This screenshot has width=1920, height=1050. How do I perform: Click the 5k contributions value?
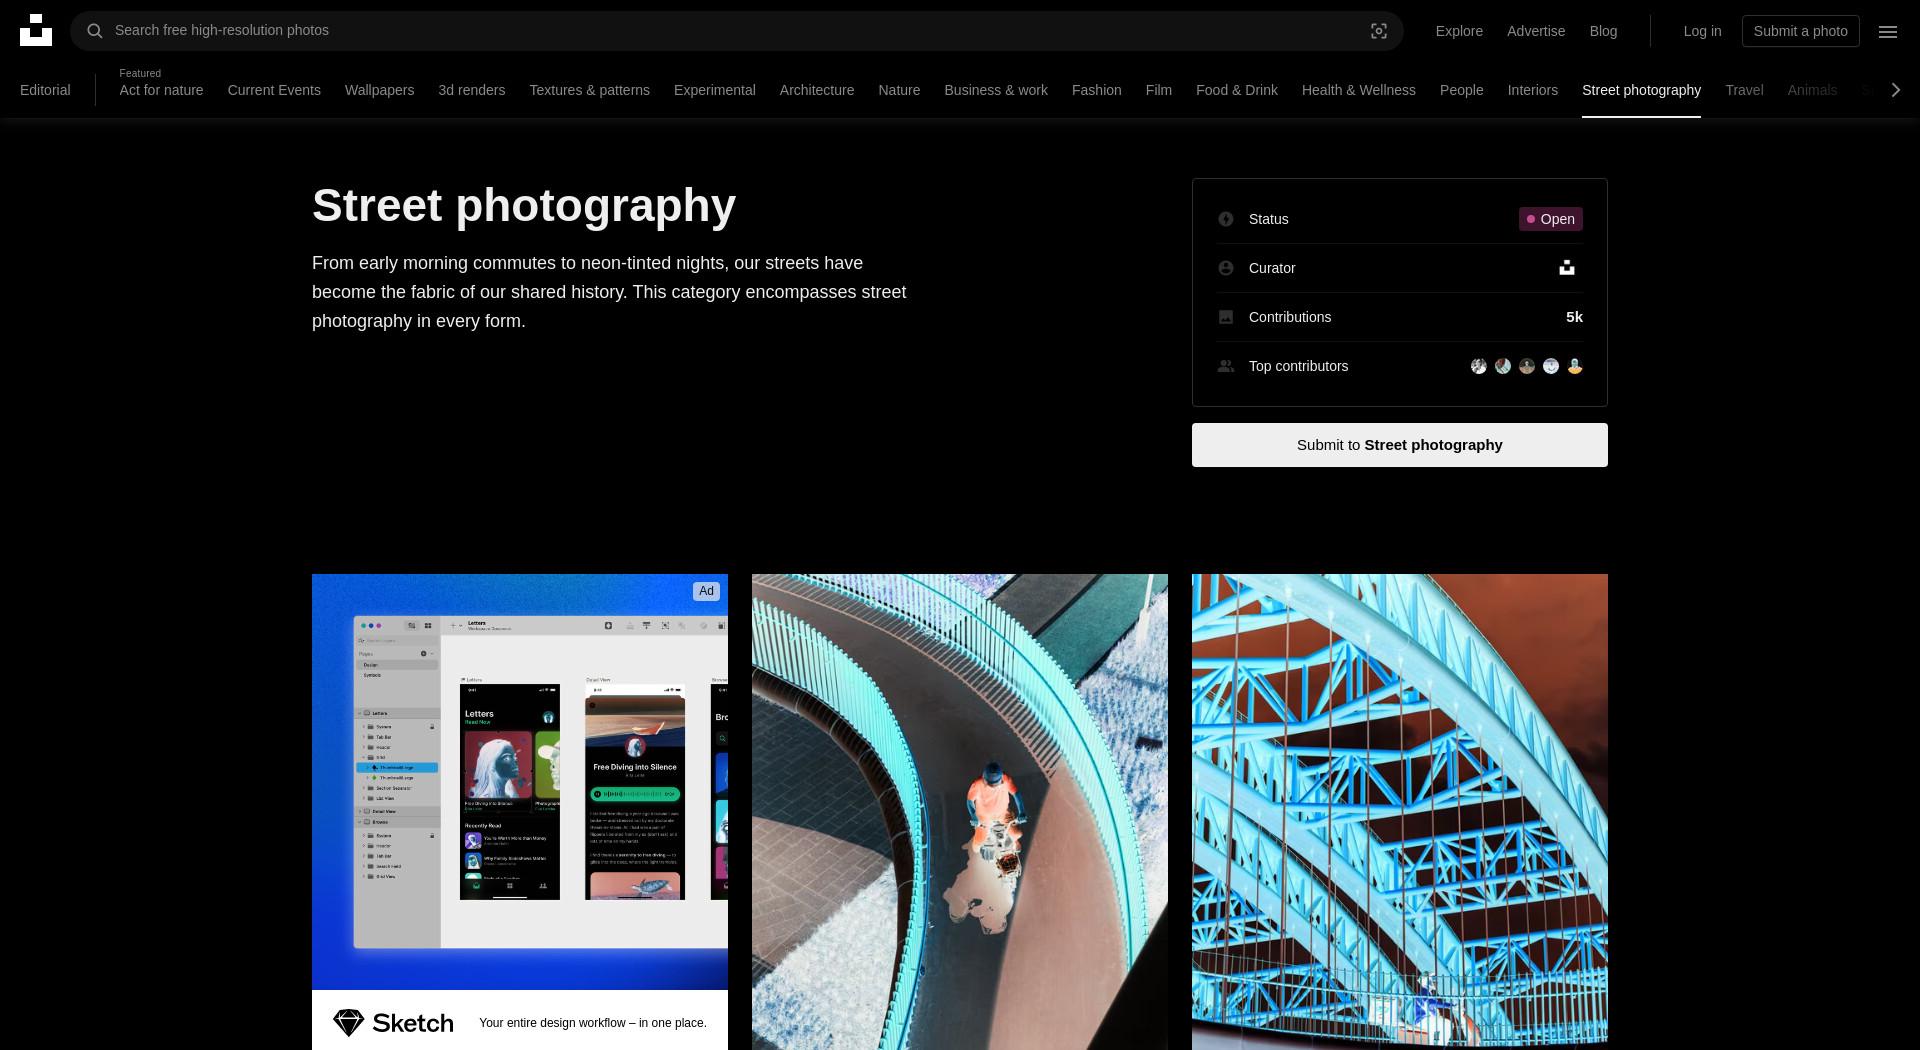point(1574,317)
